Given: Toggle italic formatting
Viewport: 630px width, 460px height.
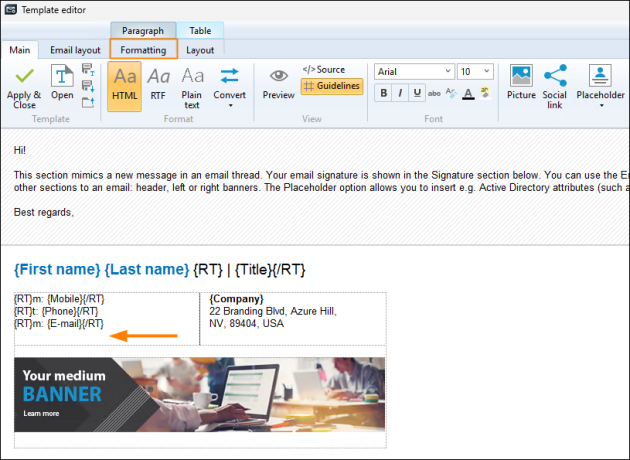Looking at the screenshot, I should [x=400, y=93].
